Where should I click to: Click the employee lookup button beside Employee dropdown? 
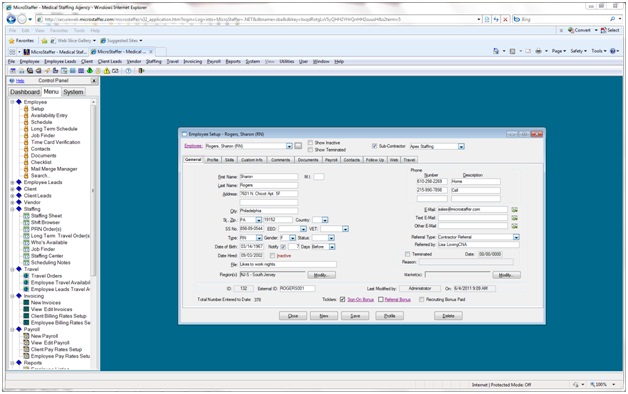[x=298, y=146]
